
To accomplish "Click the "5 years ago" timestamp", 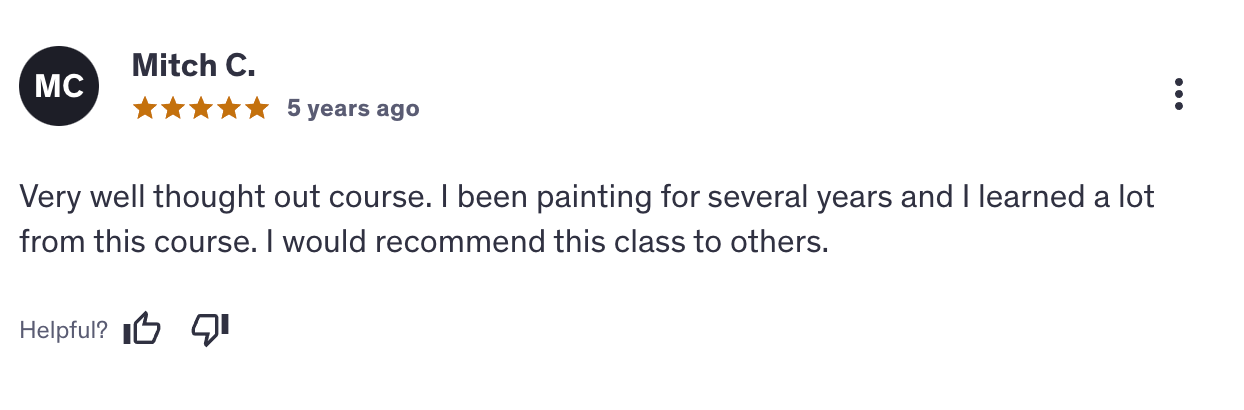I will pyautogui.click(x=353, y=108).
